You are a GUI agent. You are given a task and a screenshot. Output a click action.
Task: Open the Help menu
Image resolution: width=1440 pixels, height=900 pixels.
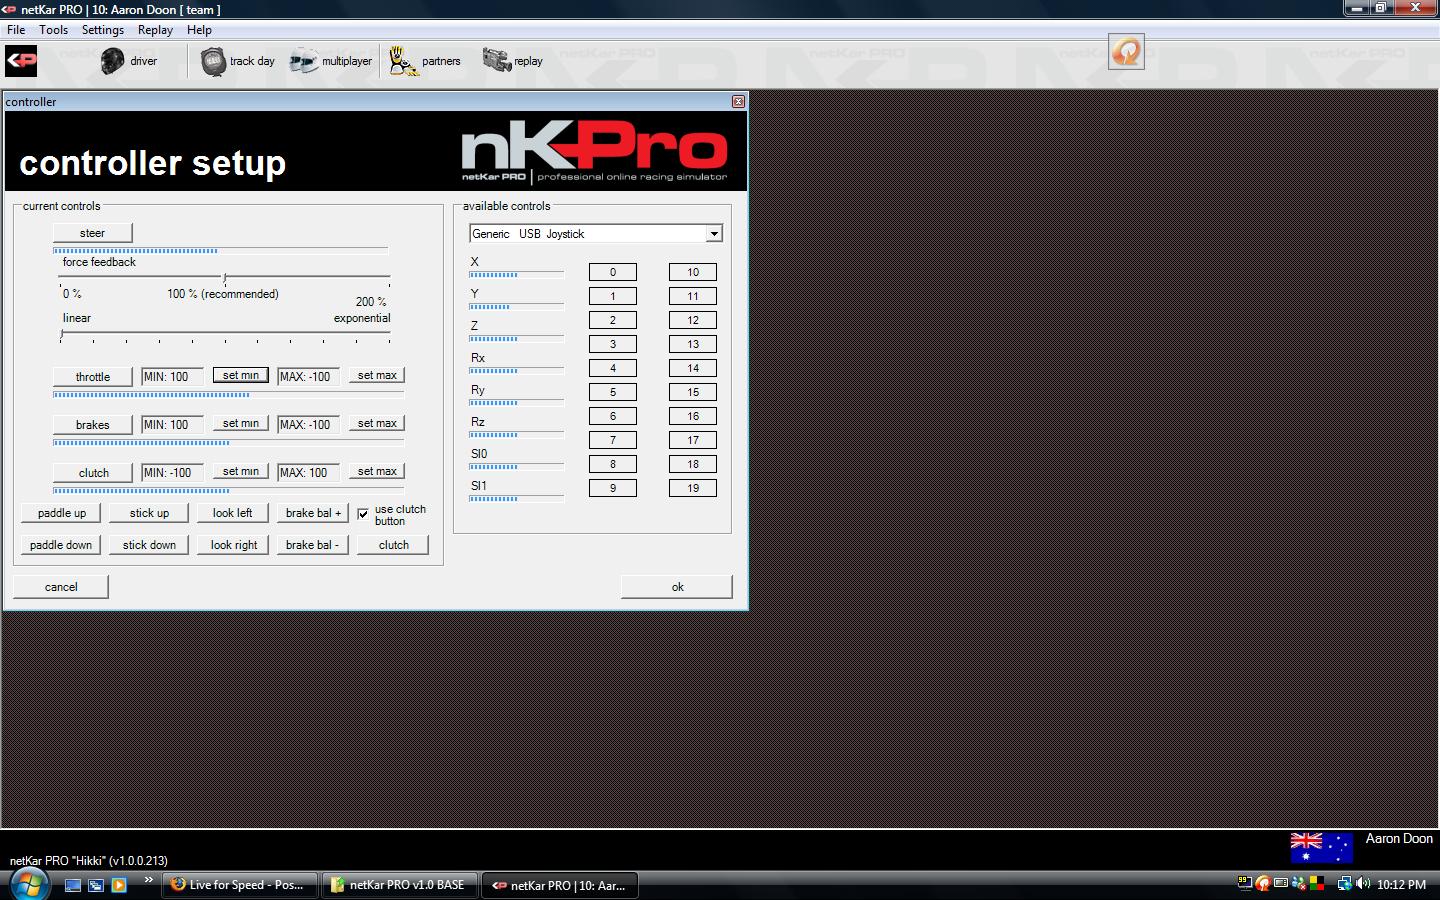click(199, 30)
